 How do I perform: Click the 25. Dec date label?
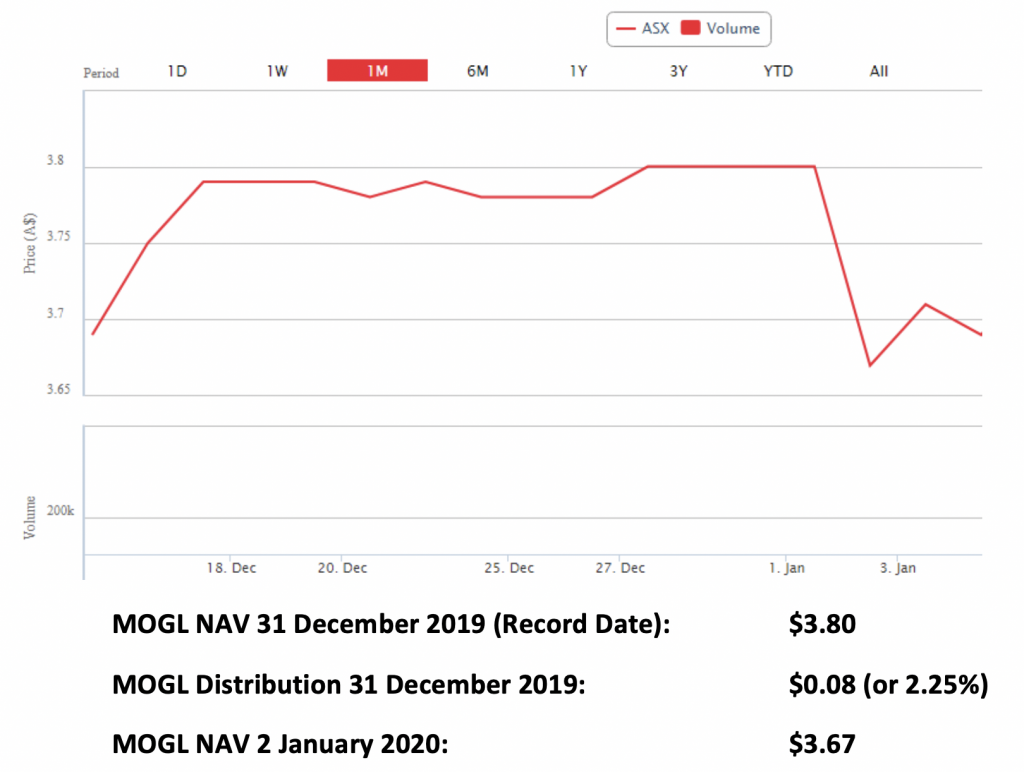pyautogui.click(x=509, y=568)
